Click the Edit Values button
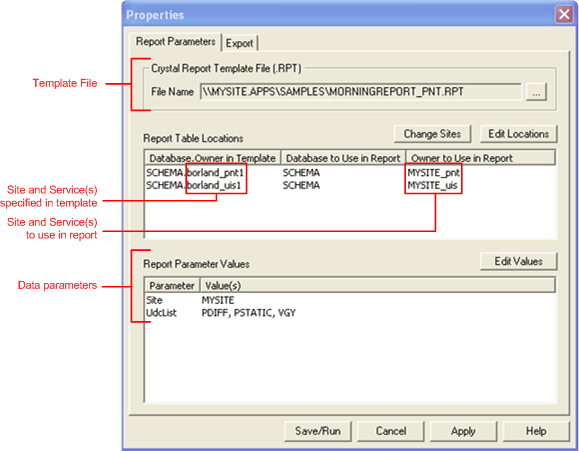 click(x=518, y=262)
